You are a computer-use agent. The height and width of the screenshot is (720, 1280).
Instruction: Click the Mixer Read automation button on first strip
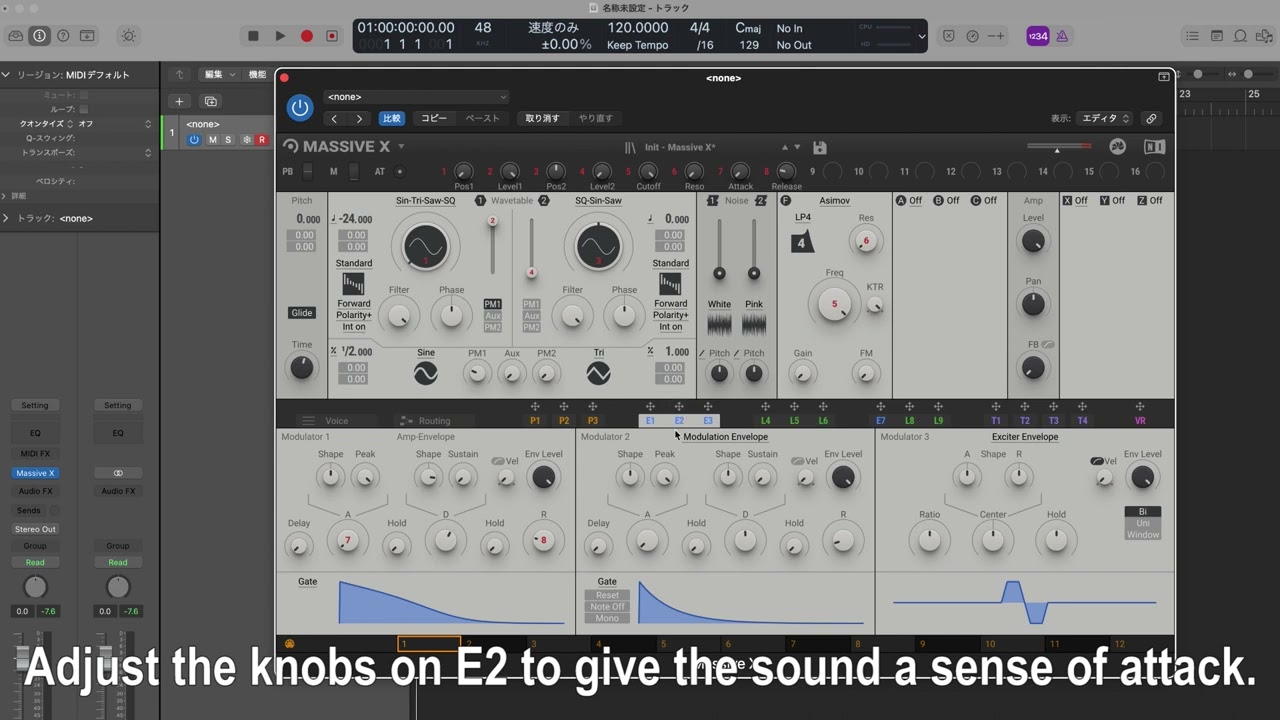[x=35, y=562]
